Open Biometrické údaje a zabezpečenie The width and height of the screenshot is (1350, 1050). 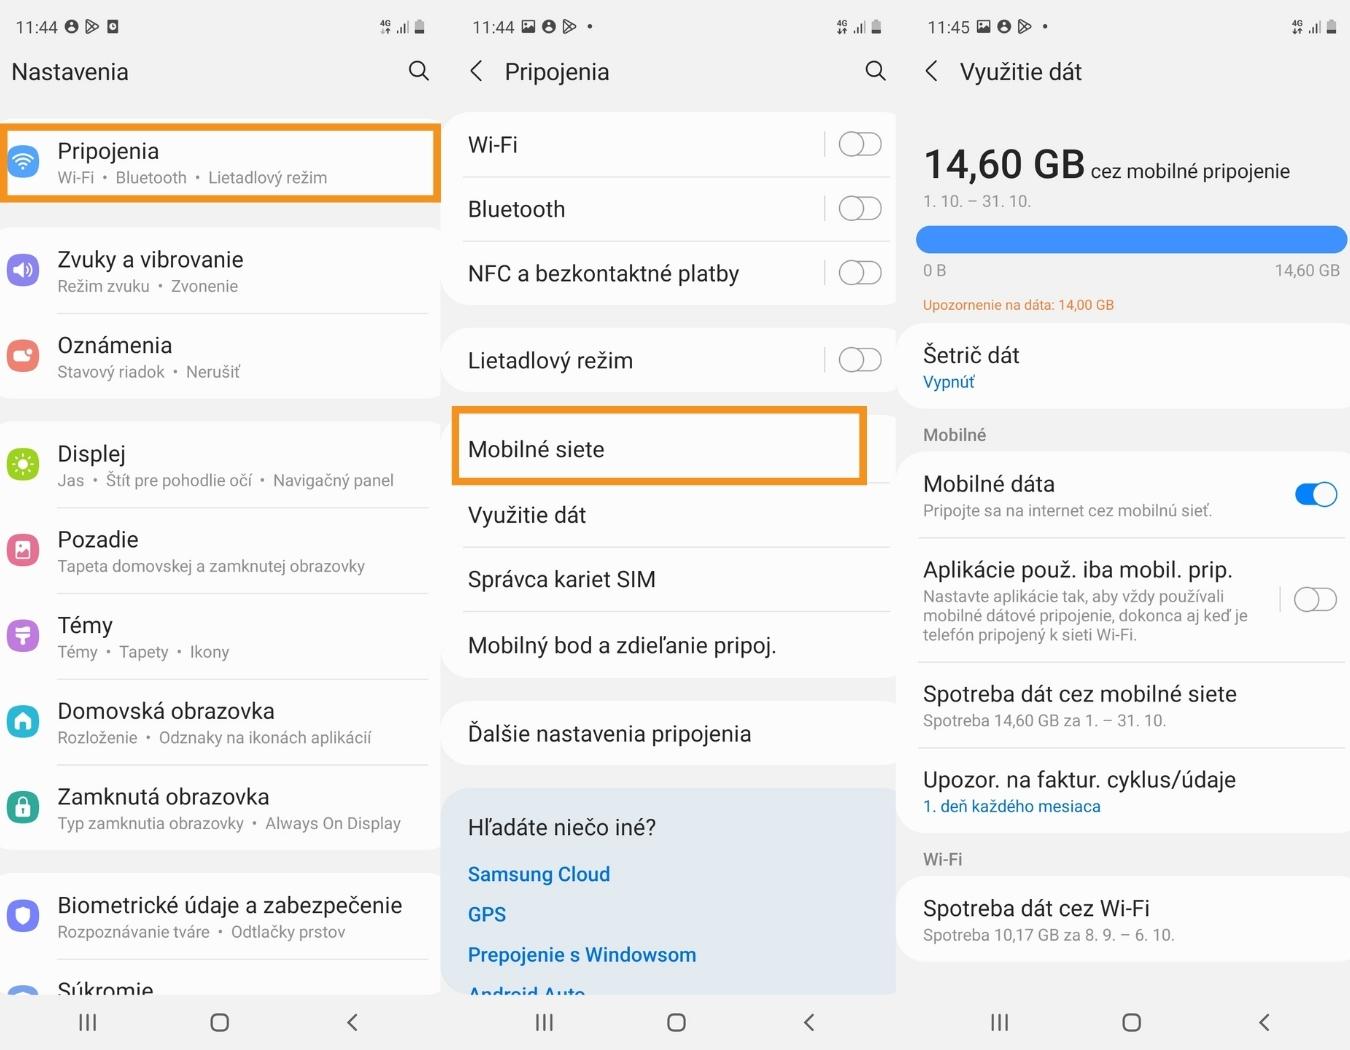pos(220,917)
